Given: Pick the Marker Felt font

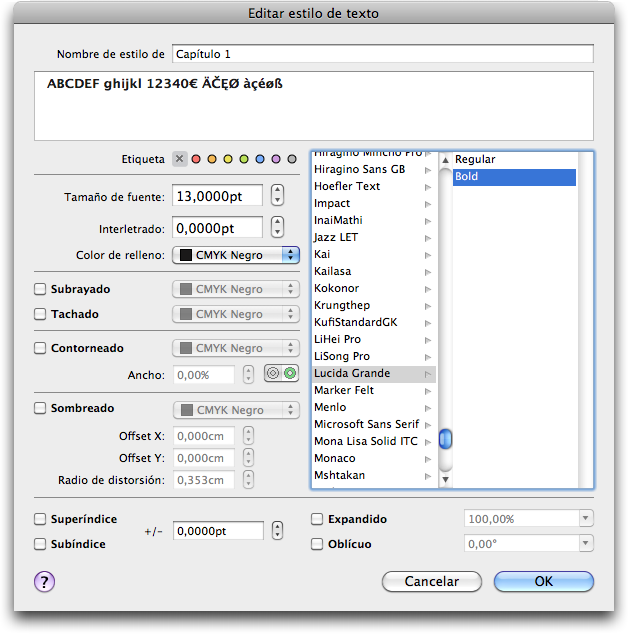Looking at the screenshot, I should pyautogui.click(x=374, y=390).
